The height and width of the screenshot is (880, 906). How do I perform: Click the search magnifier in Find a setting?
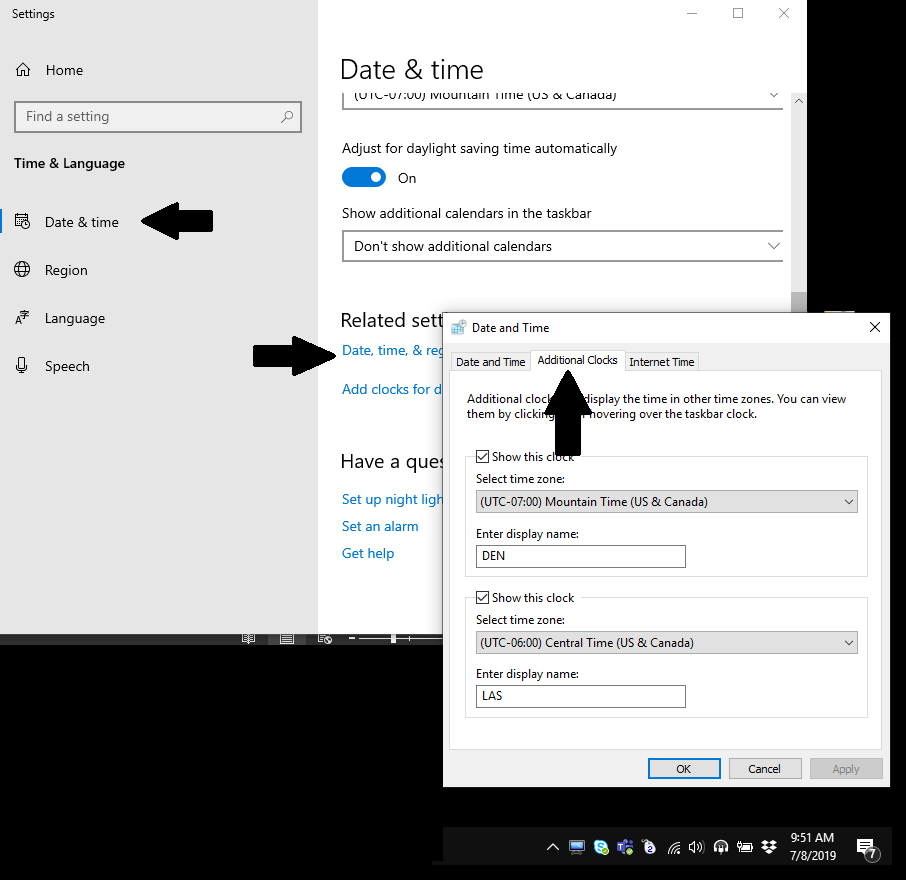[287, 117]
